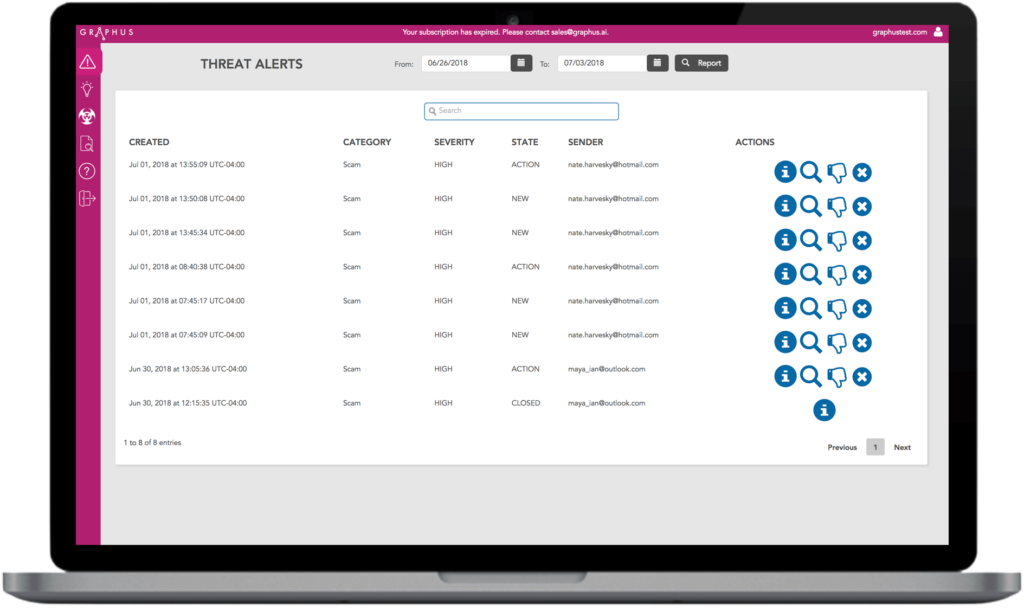Open the To date calendar picker

coord(658,63)
